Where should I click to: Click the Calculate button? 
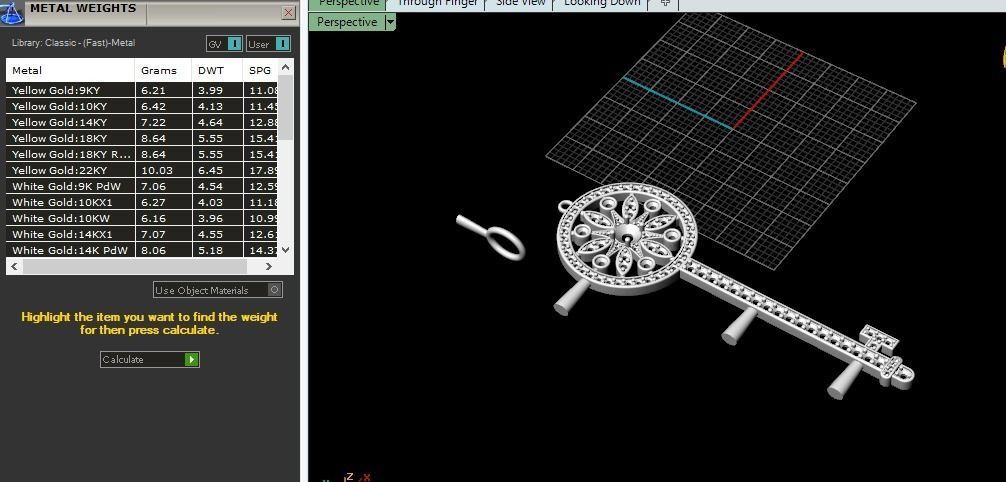(x=149, y=359)
